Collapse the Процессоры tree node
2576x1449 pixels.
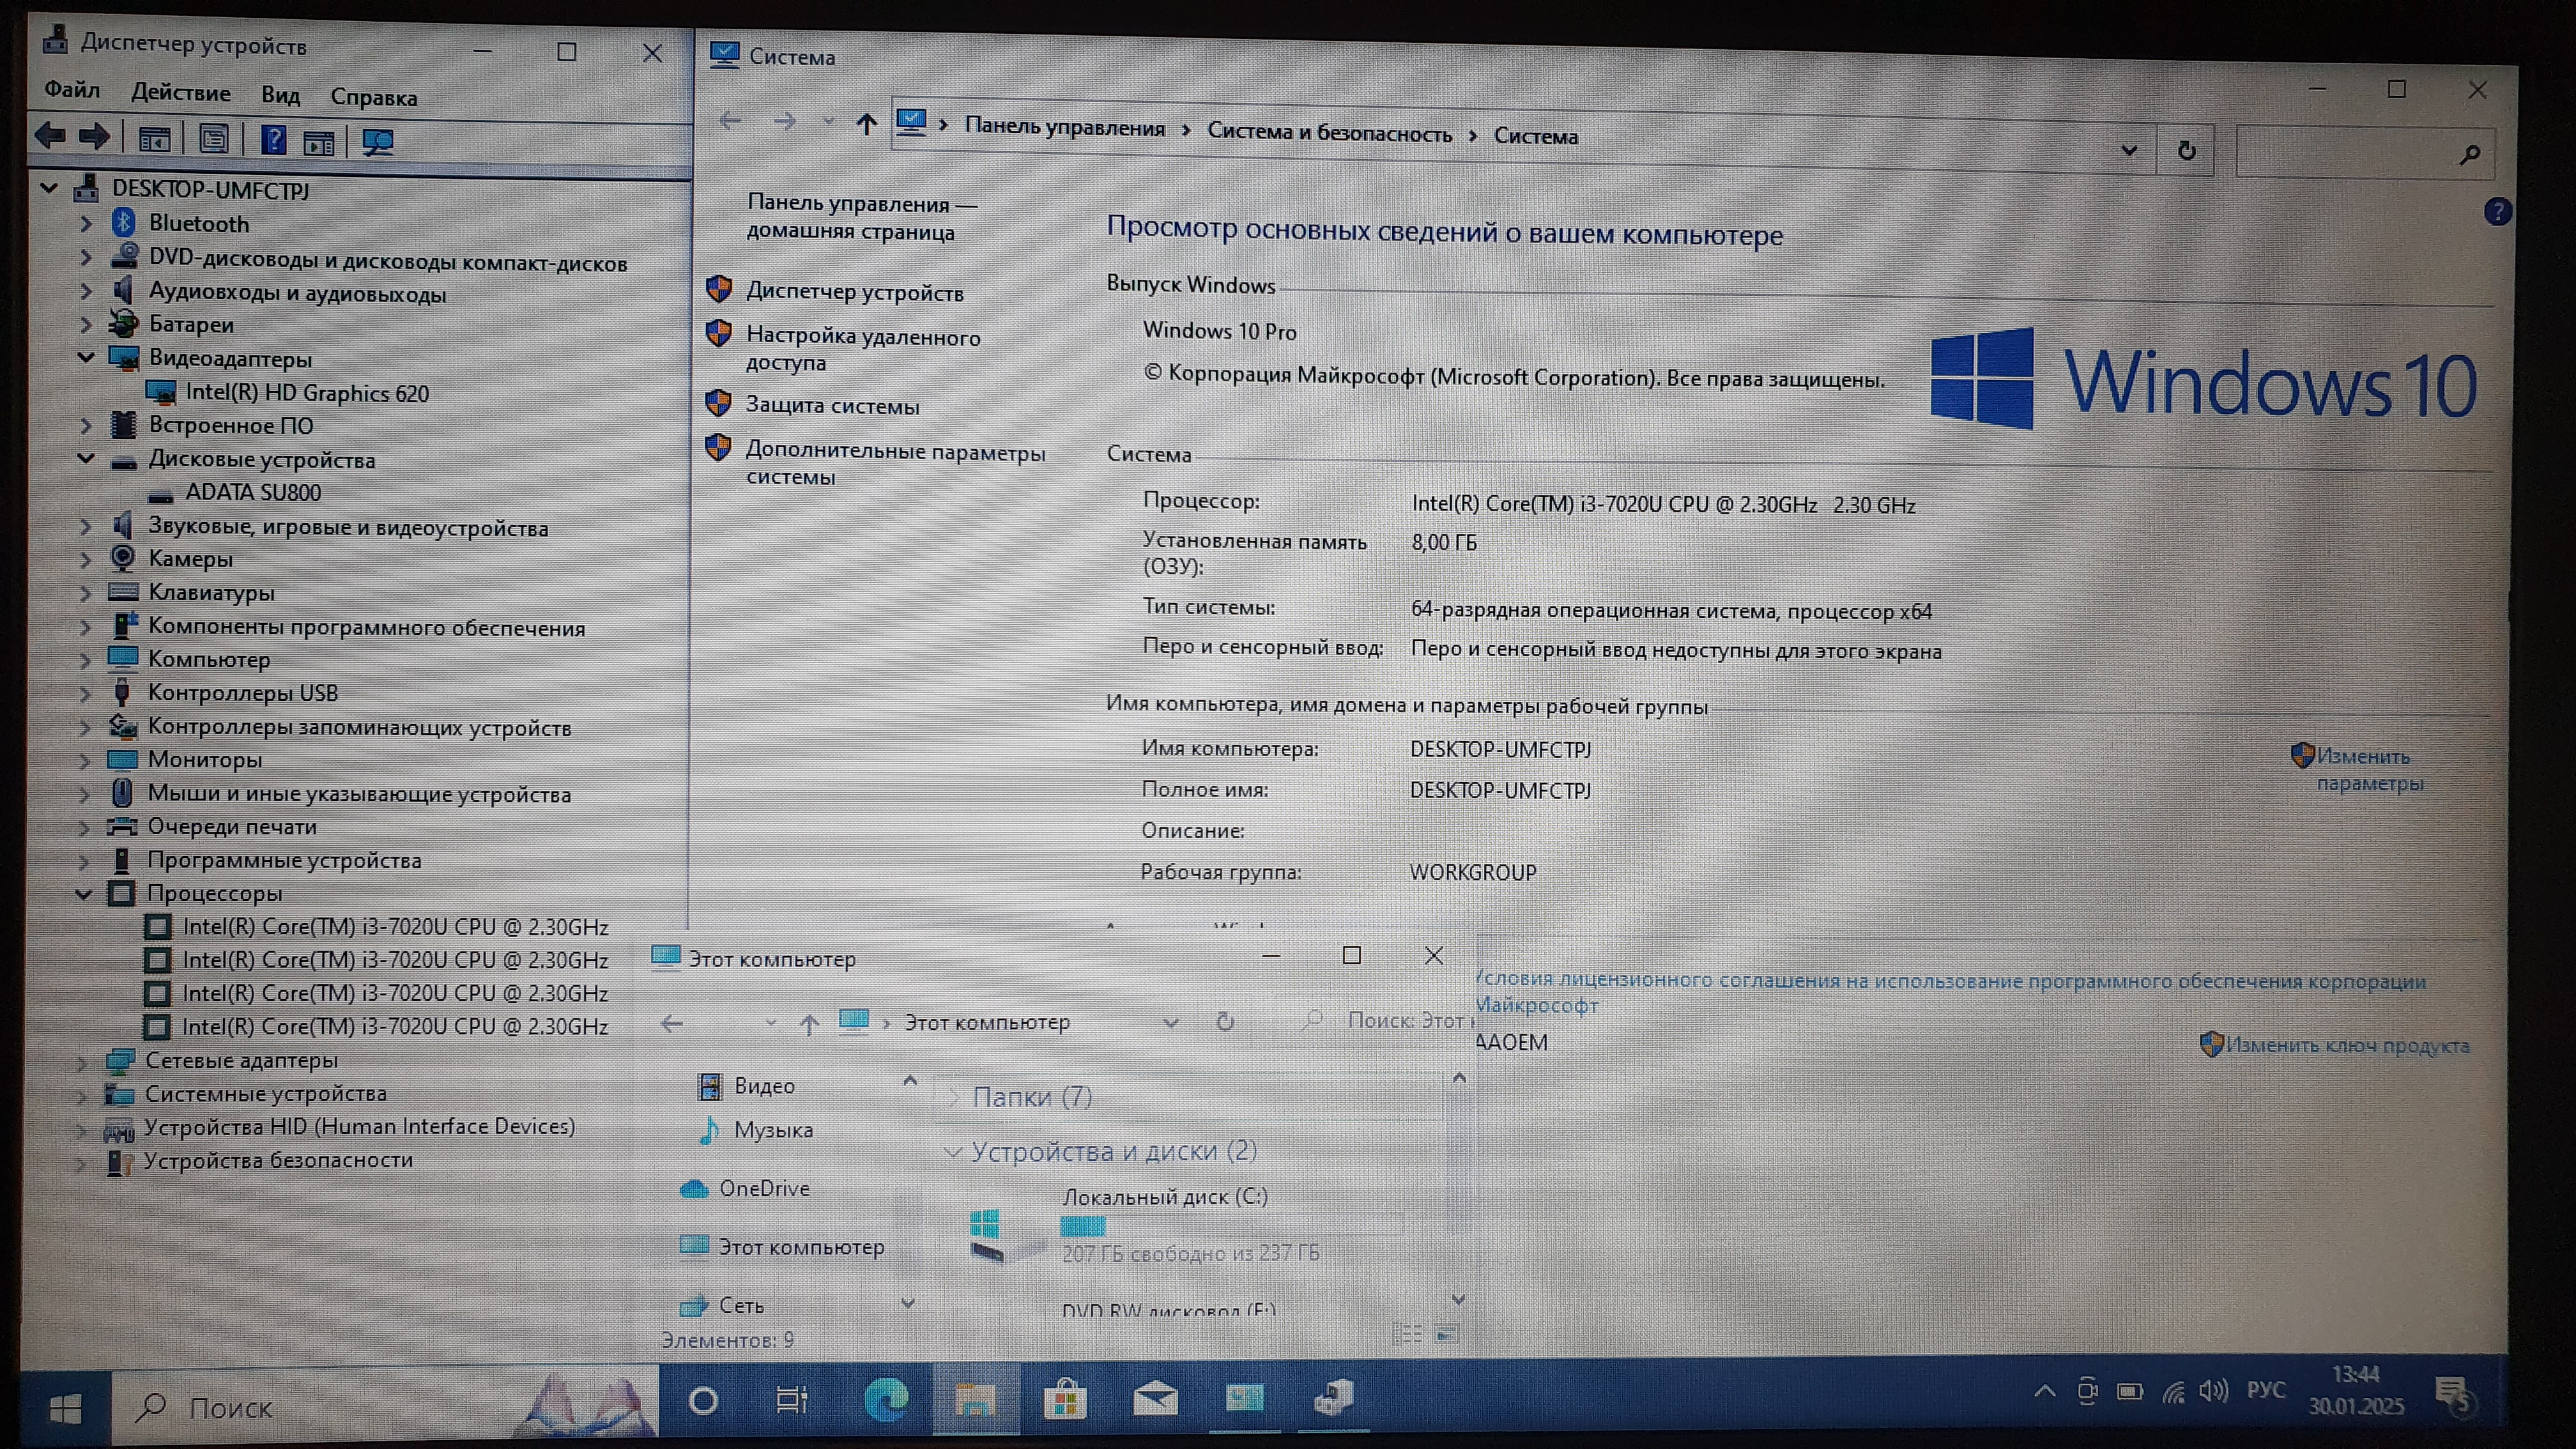click(84, 894)
